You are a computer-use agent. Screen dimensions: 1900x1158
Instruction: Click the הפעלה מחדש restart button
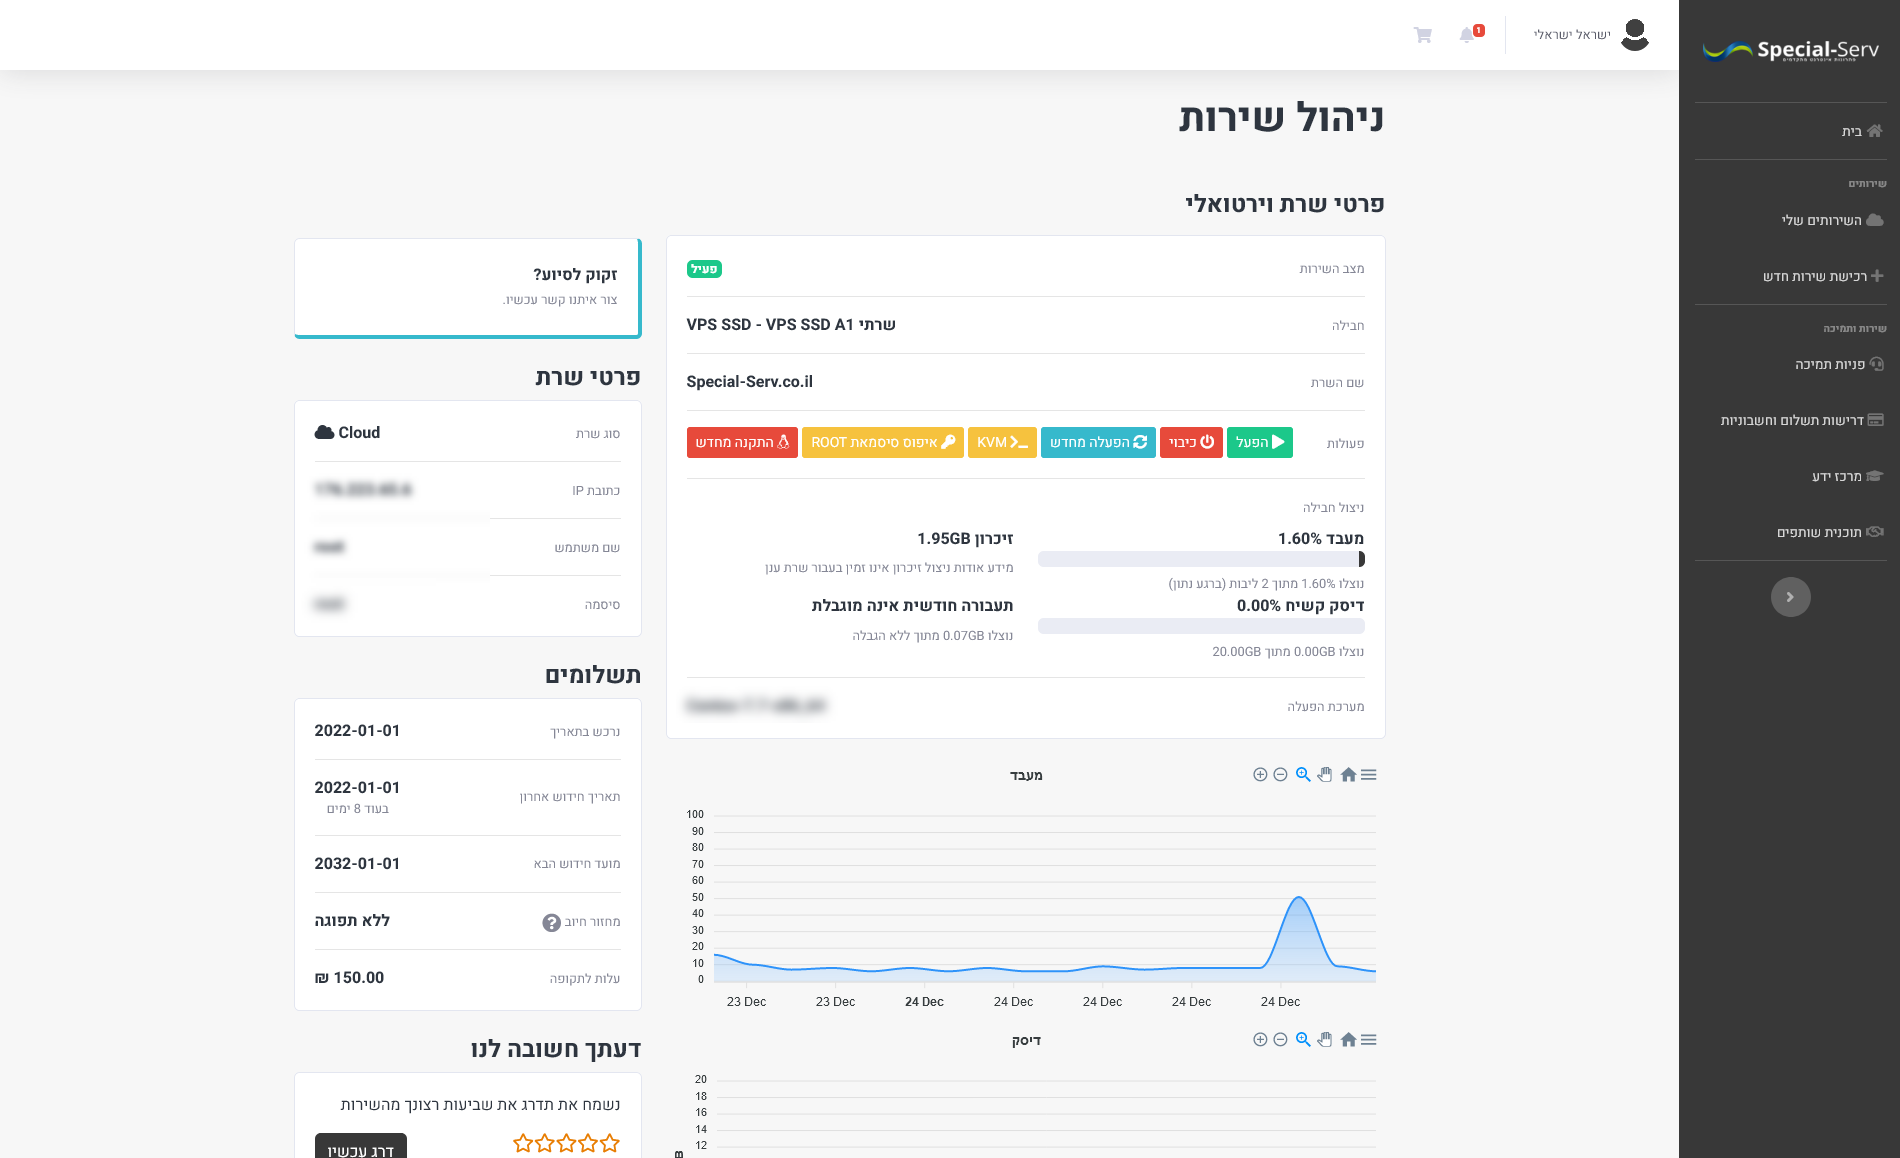1098,442
